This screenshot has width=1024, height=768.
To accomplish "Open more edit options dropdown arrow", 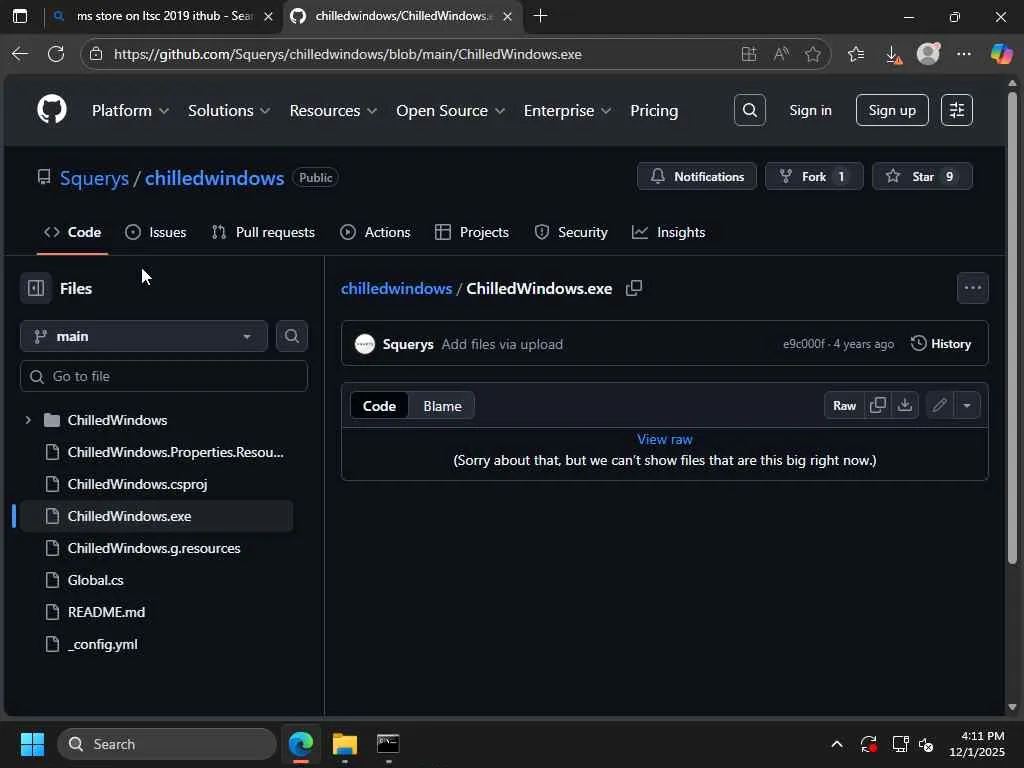I will point(967,406).
